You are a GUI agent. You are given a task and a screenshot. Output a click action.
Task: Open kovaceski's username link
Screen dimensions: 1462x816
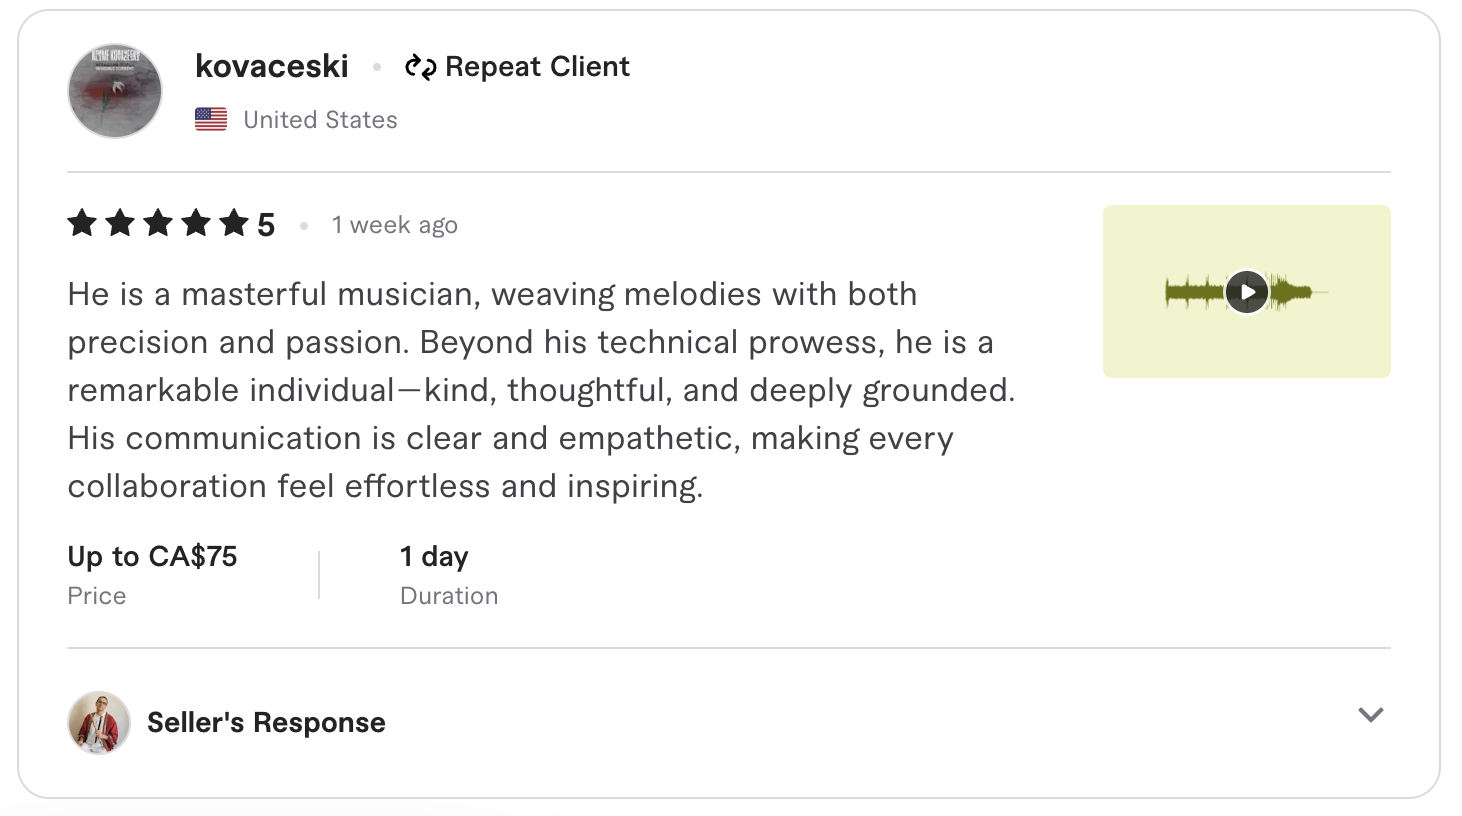pyautogui.click(x=271, y=66)
